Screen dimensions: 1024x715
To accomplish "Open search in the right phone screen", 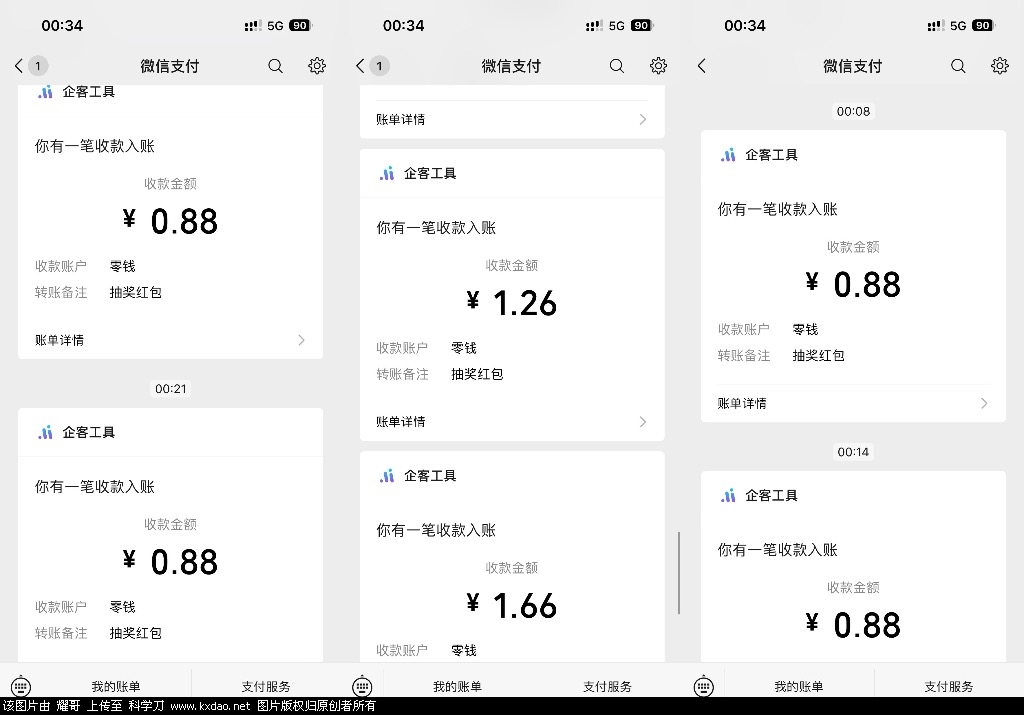I will coord(958,66).
